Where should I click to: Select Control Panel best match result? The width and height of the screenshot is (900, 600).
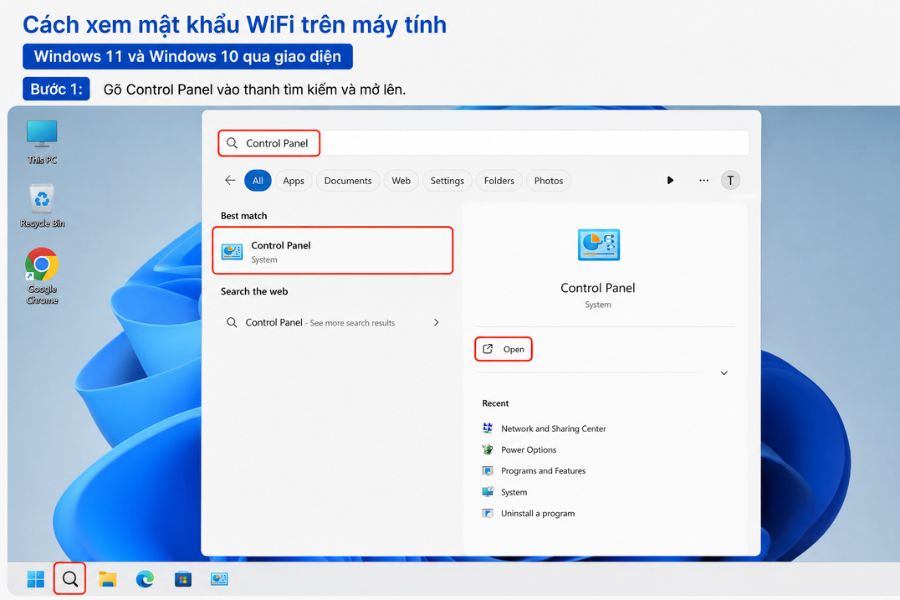[333, 250]
